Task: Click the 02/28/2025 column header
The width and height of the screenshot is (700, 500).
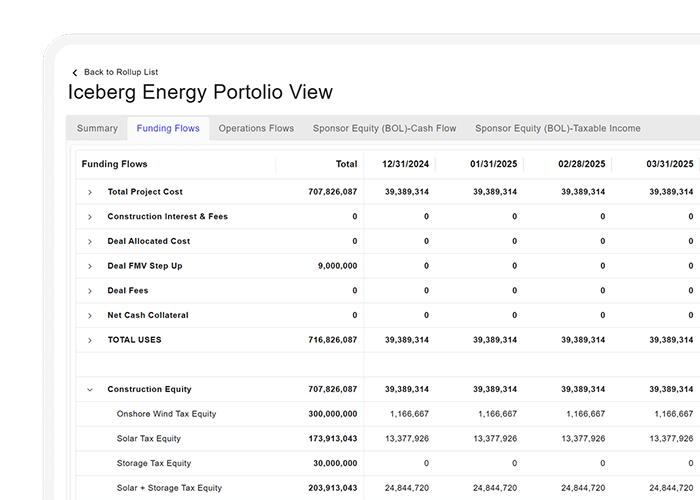Action: click(x=582, y=164)
